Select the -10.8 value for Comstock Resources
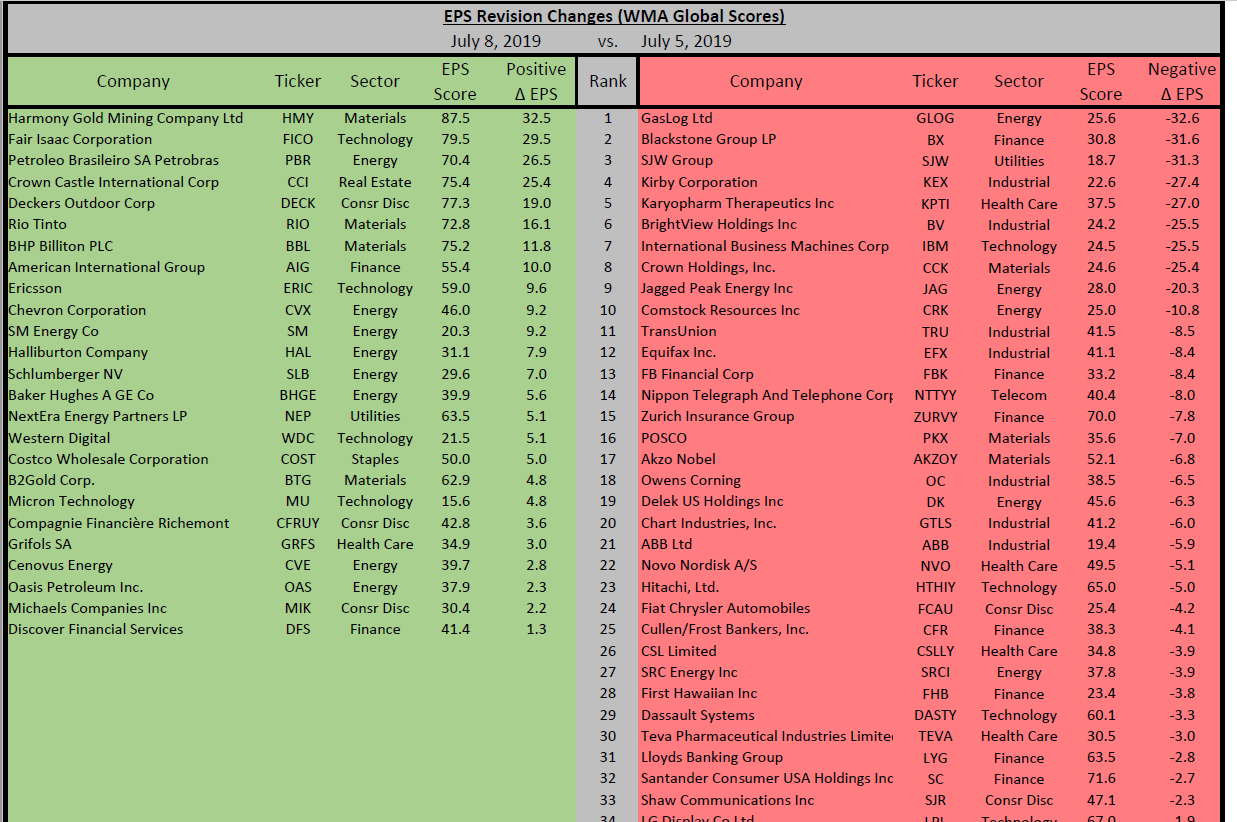The height and width of the screenshot is (822, 1237). coord(1181,310)
